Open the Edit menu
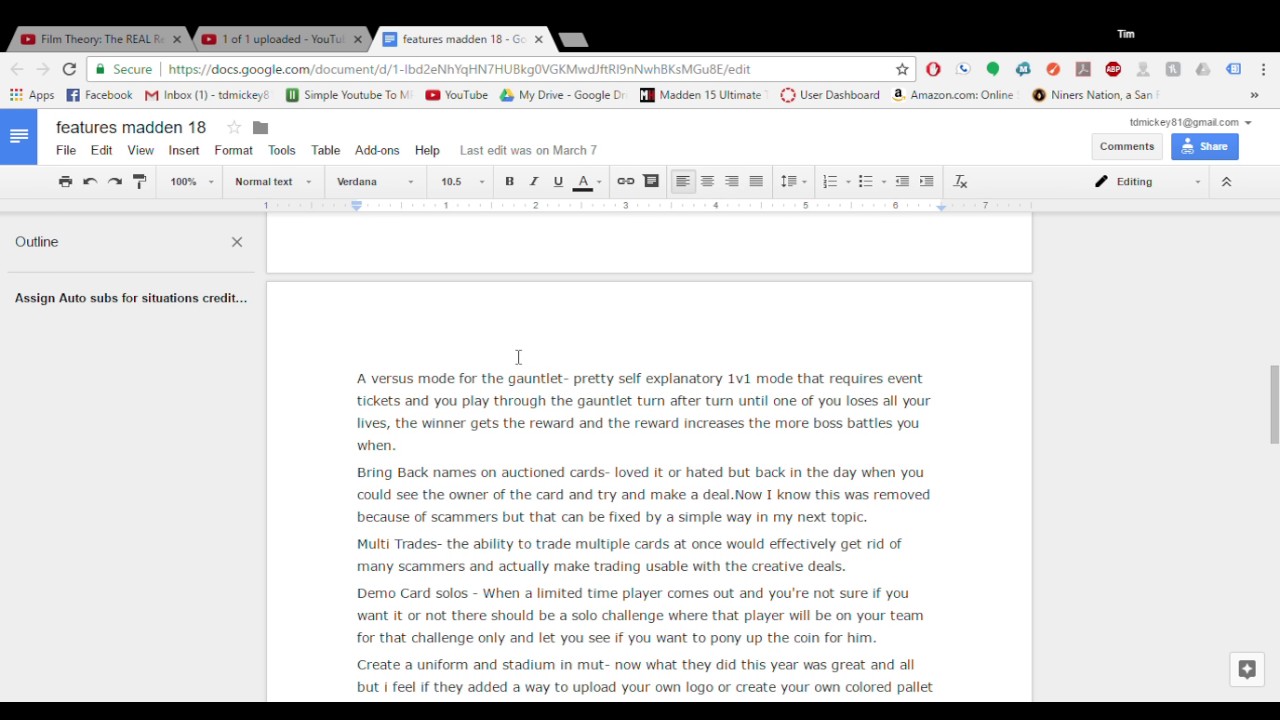 [x=102, y=150]
